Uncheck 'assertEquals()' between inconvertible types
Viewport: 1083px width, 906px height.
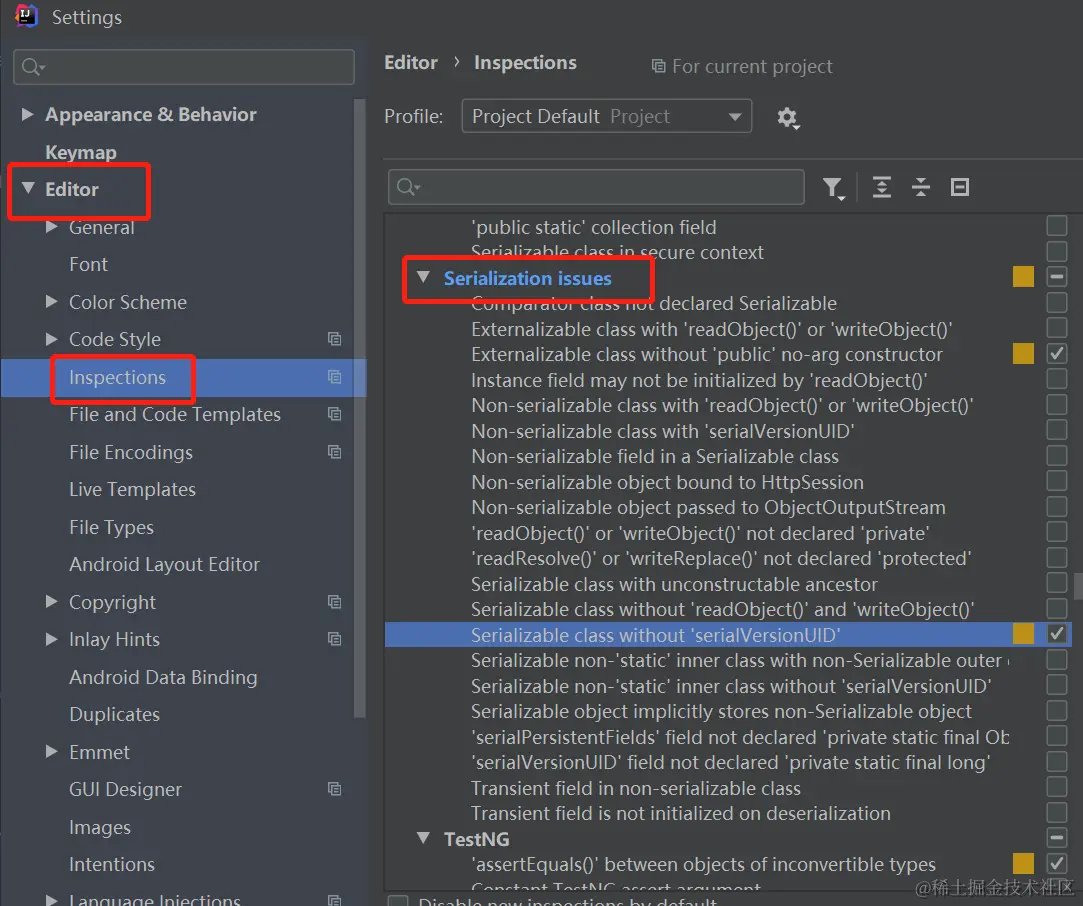(x=1057, y=864)
